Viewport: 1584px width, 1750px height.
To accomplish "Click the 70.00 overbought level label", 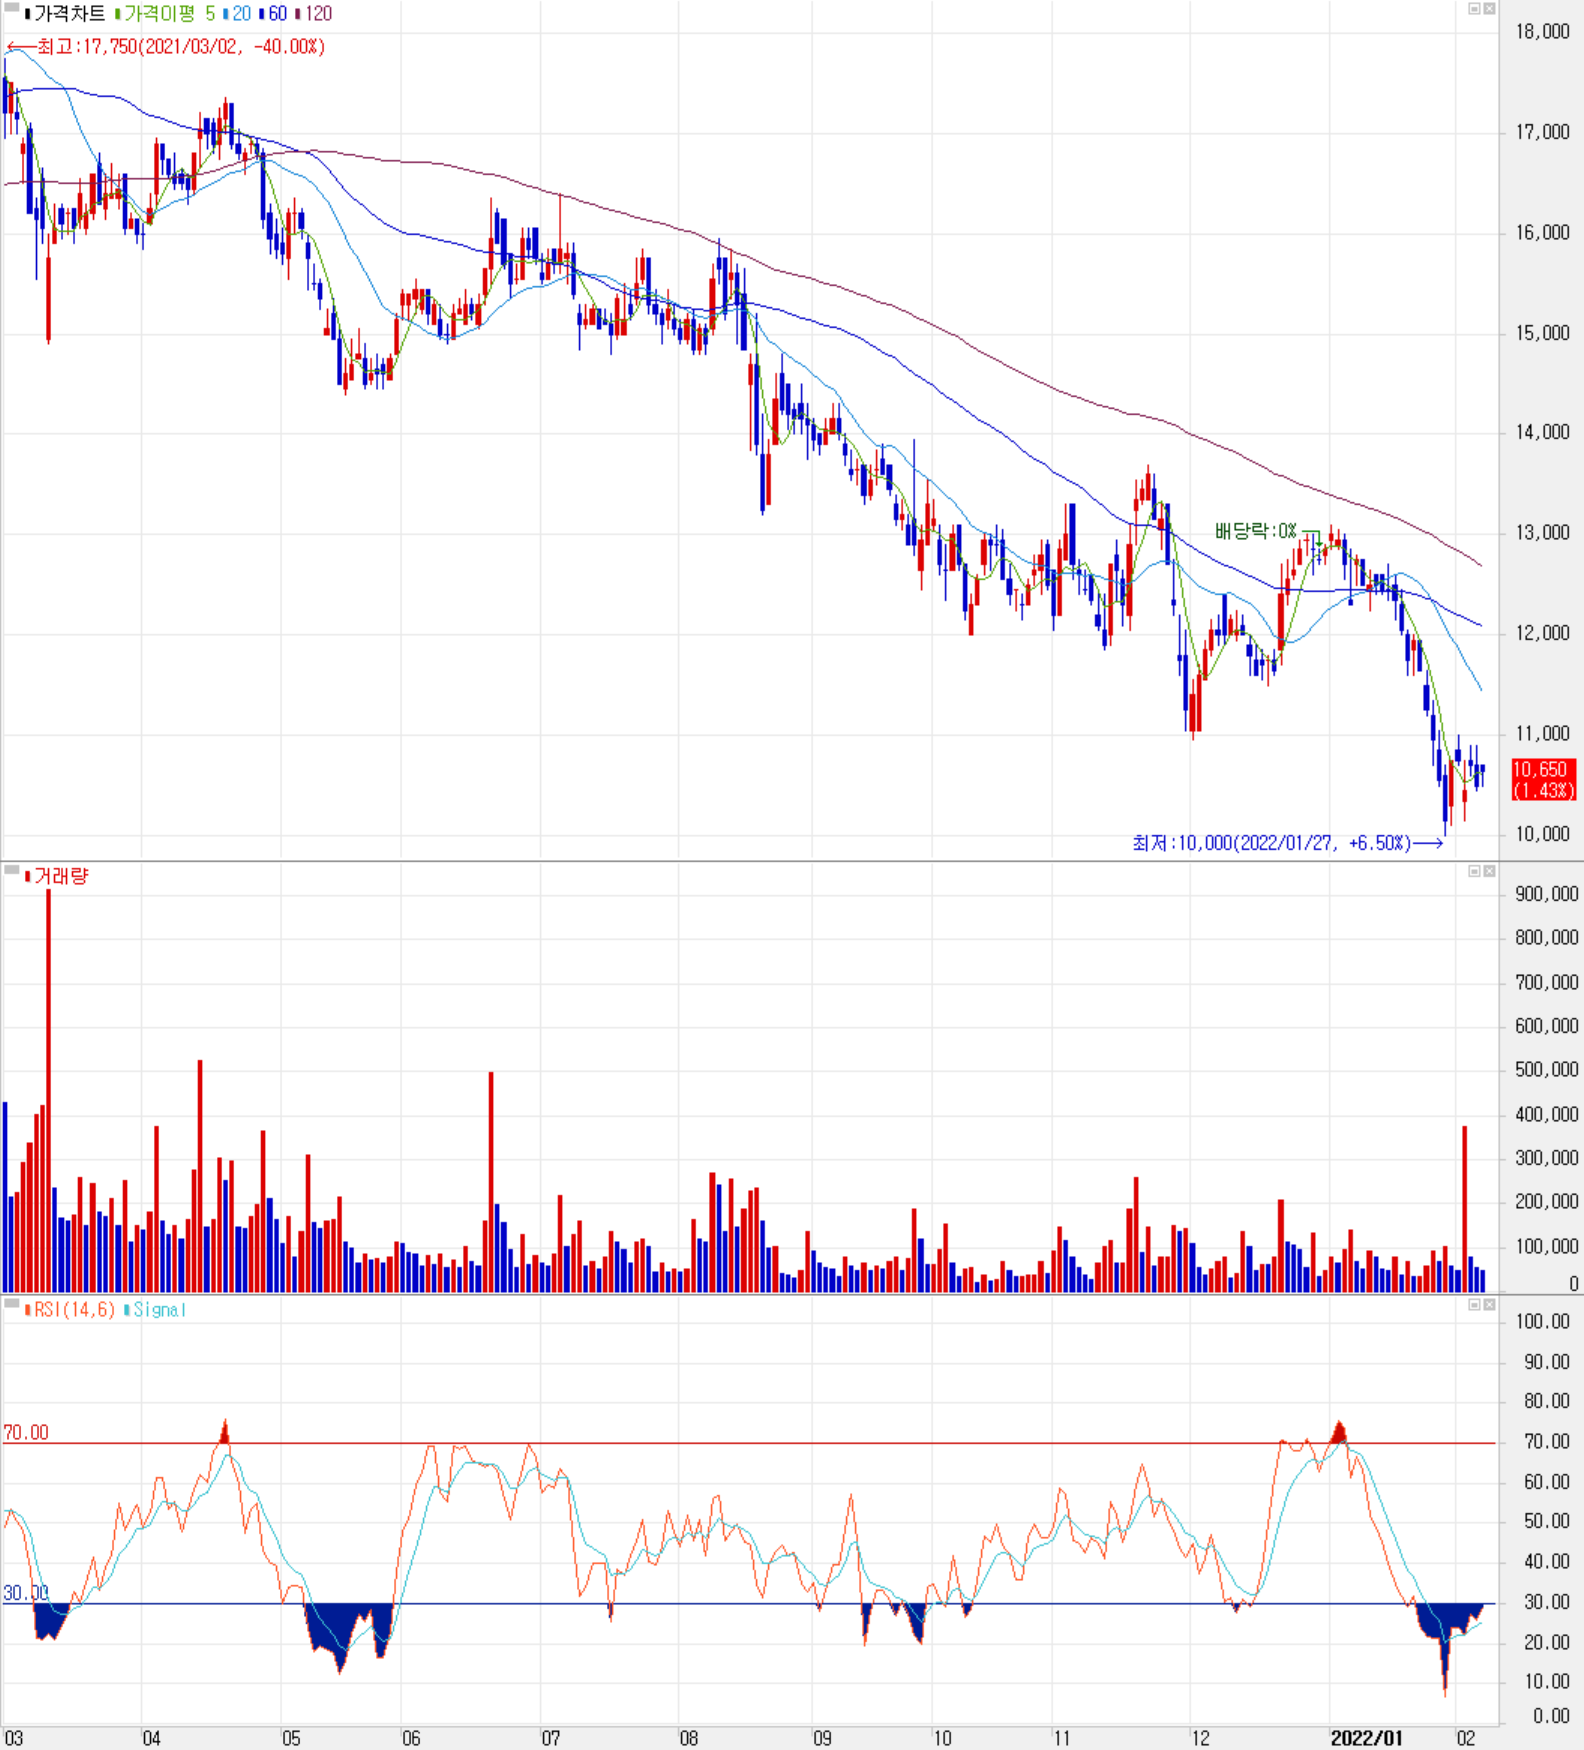I will (26, 1433).
